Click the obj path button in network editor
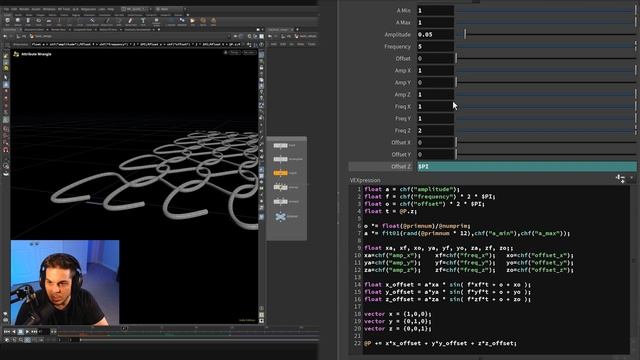The height and width of the screenshot is (360, 640). click(287, 36)
